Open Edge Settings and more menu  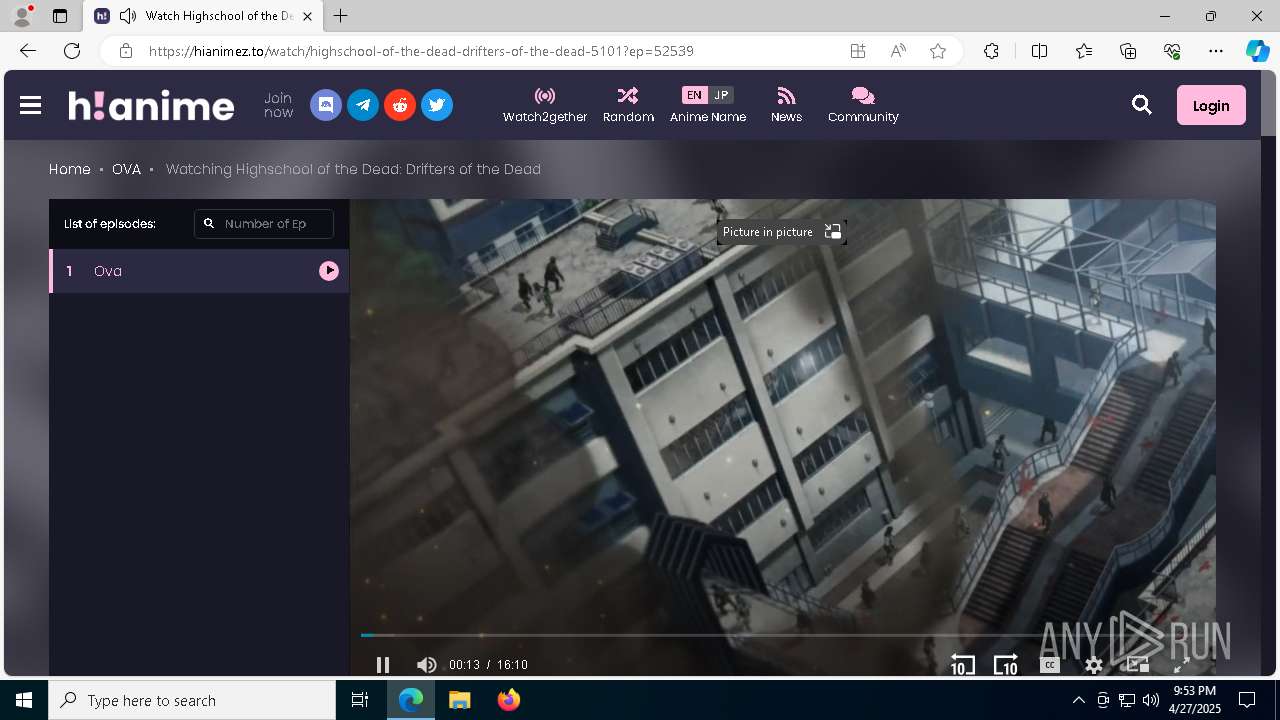(1216, 51)
